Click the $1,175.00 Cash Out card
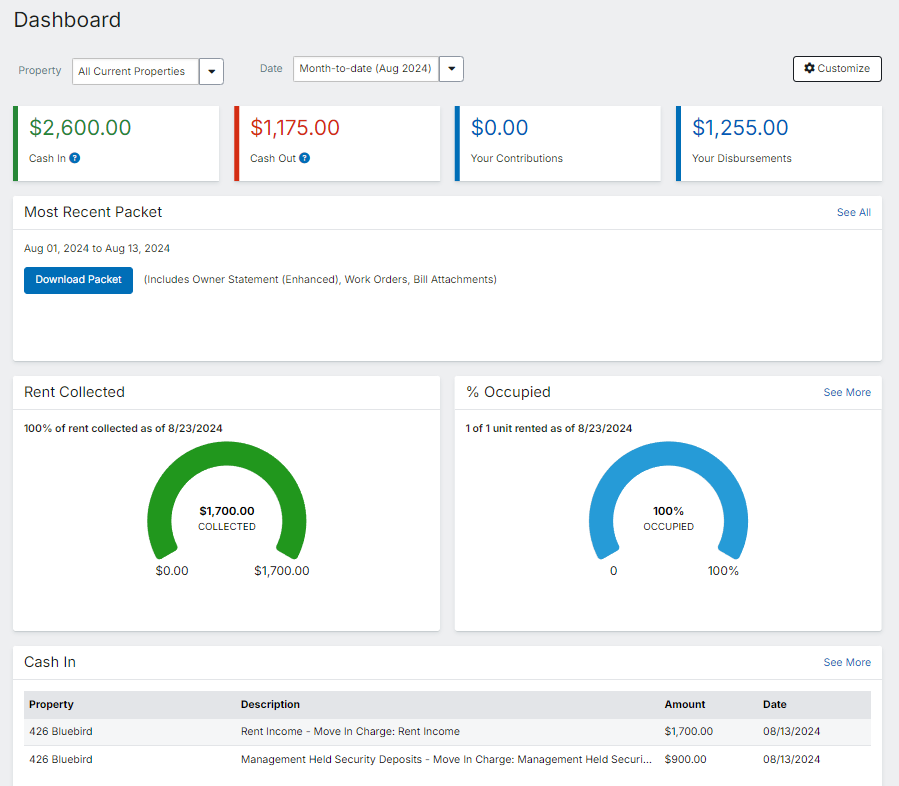Screen dimensions: 899x786 pos(337,143)
